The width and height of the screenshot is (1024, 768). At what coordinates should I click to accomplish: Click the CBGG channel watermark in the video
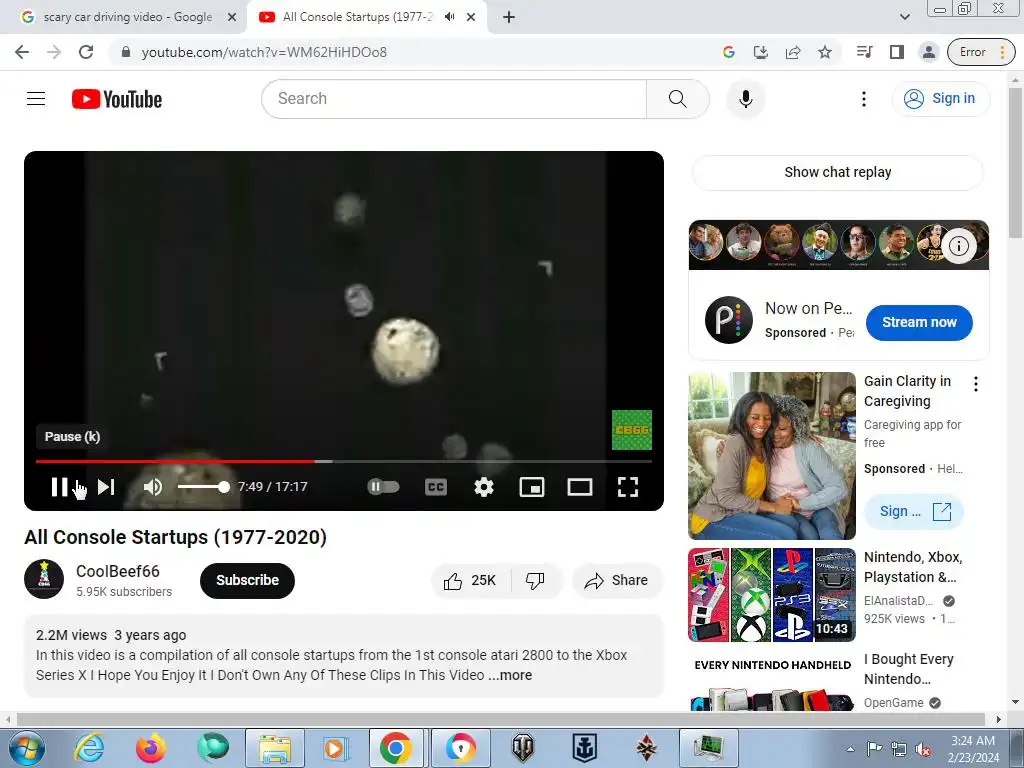tap(632, 430)
